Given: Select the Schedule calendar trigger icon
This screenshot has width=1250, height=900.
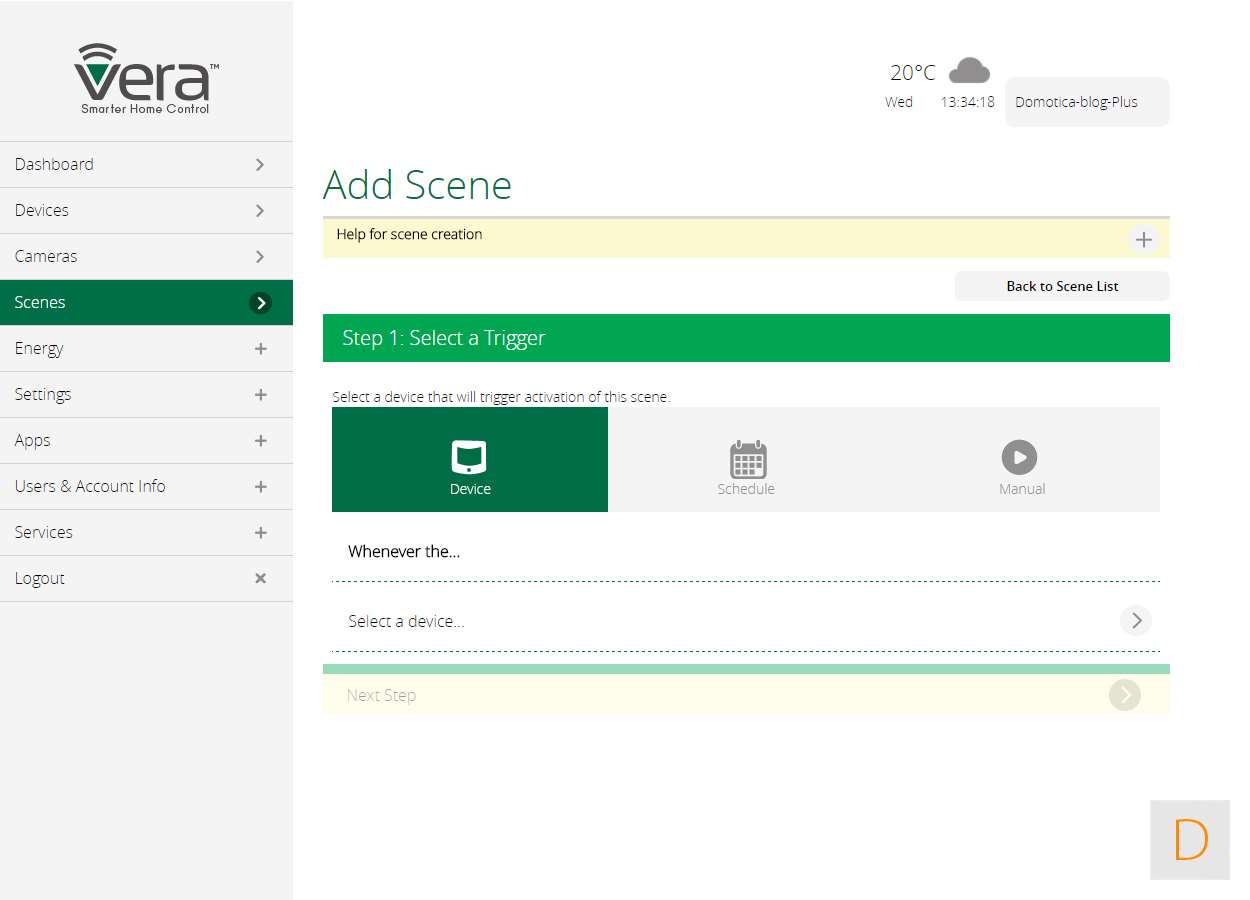Looking at the screenshot, I should pos(747,459).
